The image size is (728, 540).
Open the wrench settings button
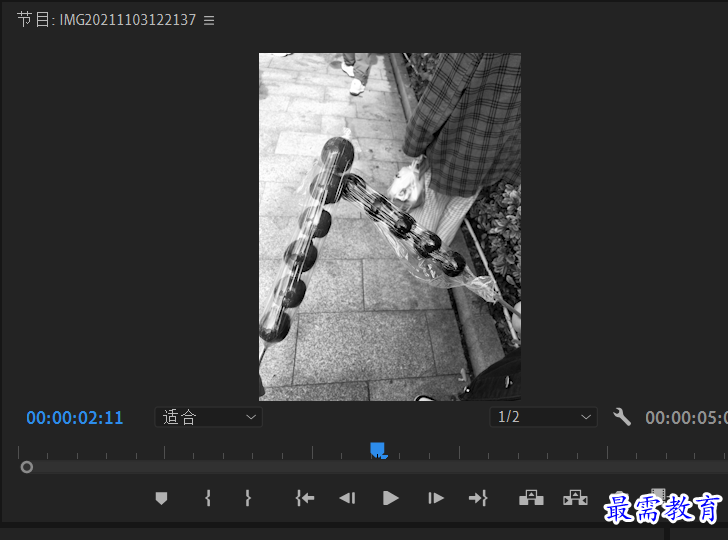(x=622, y=417)
